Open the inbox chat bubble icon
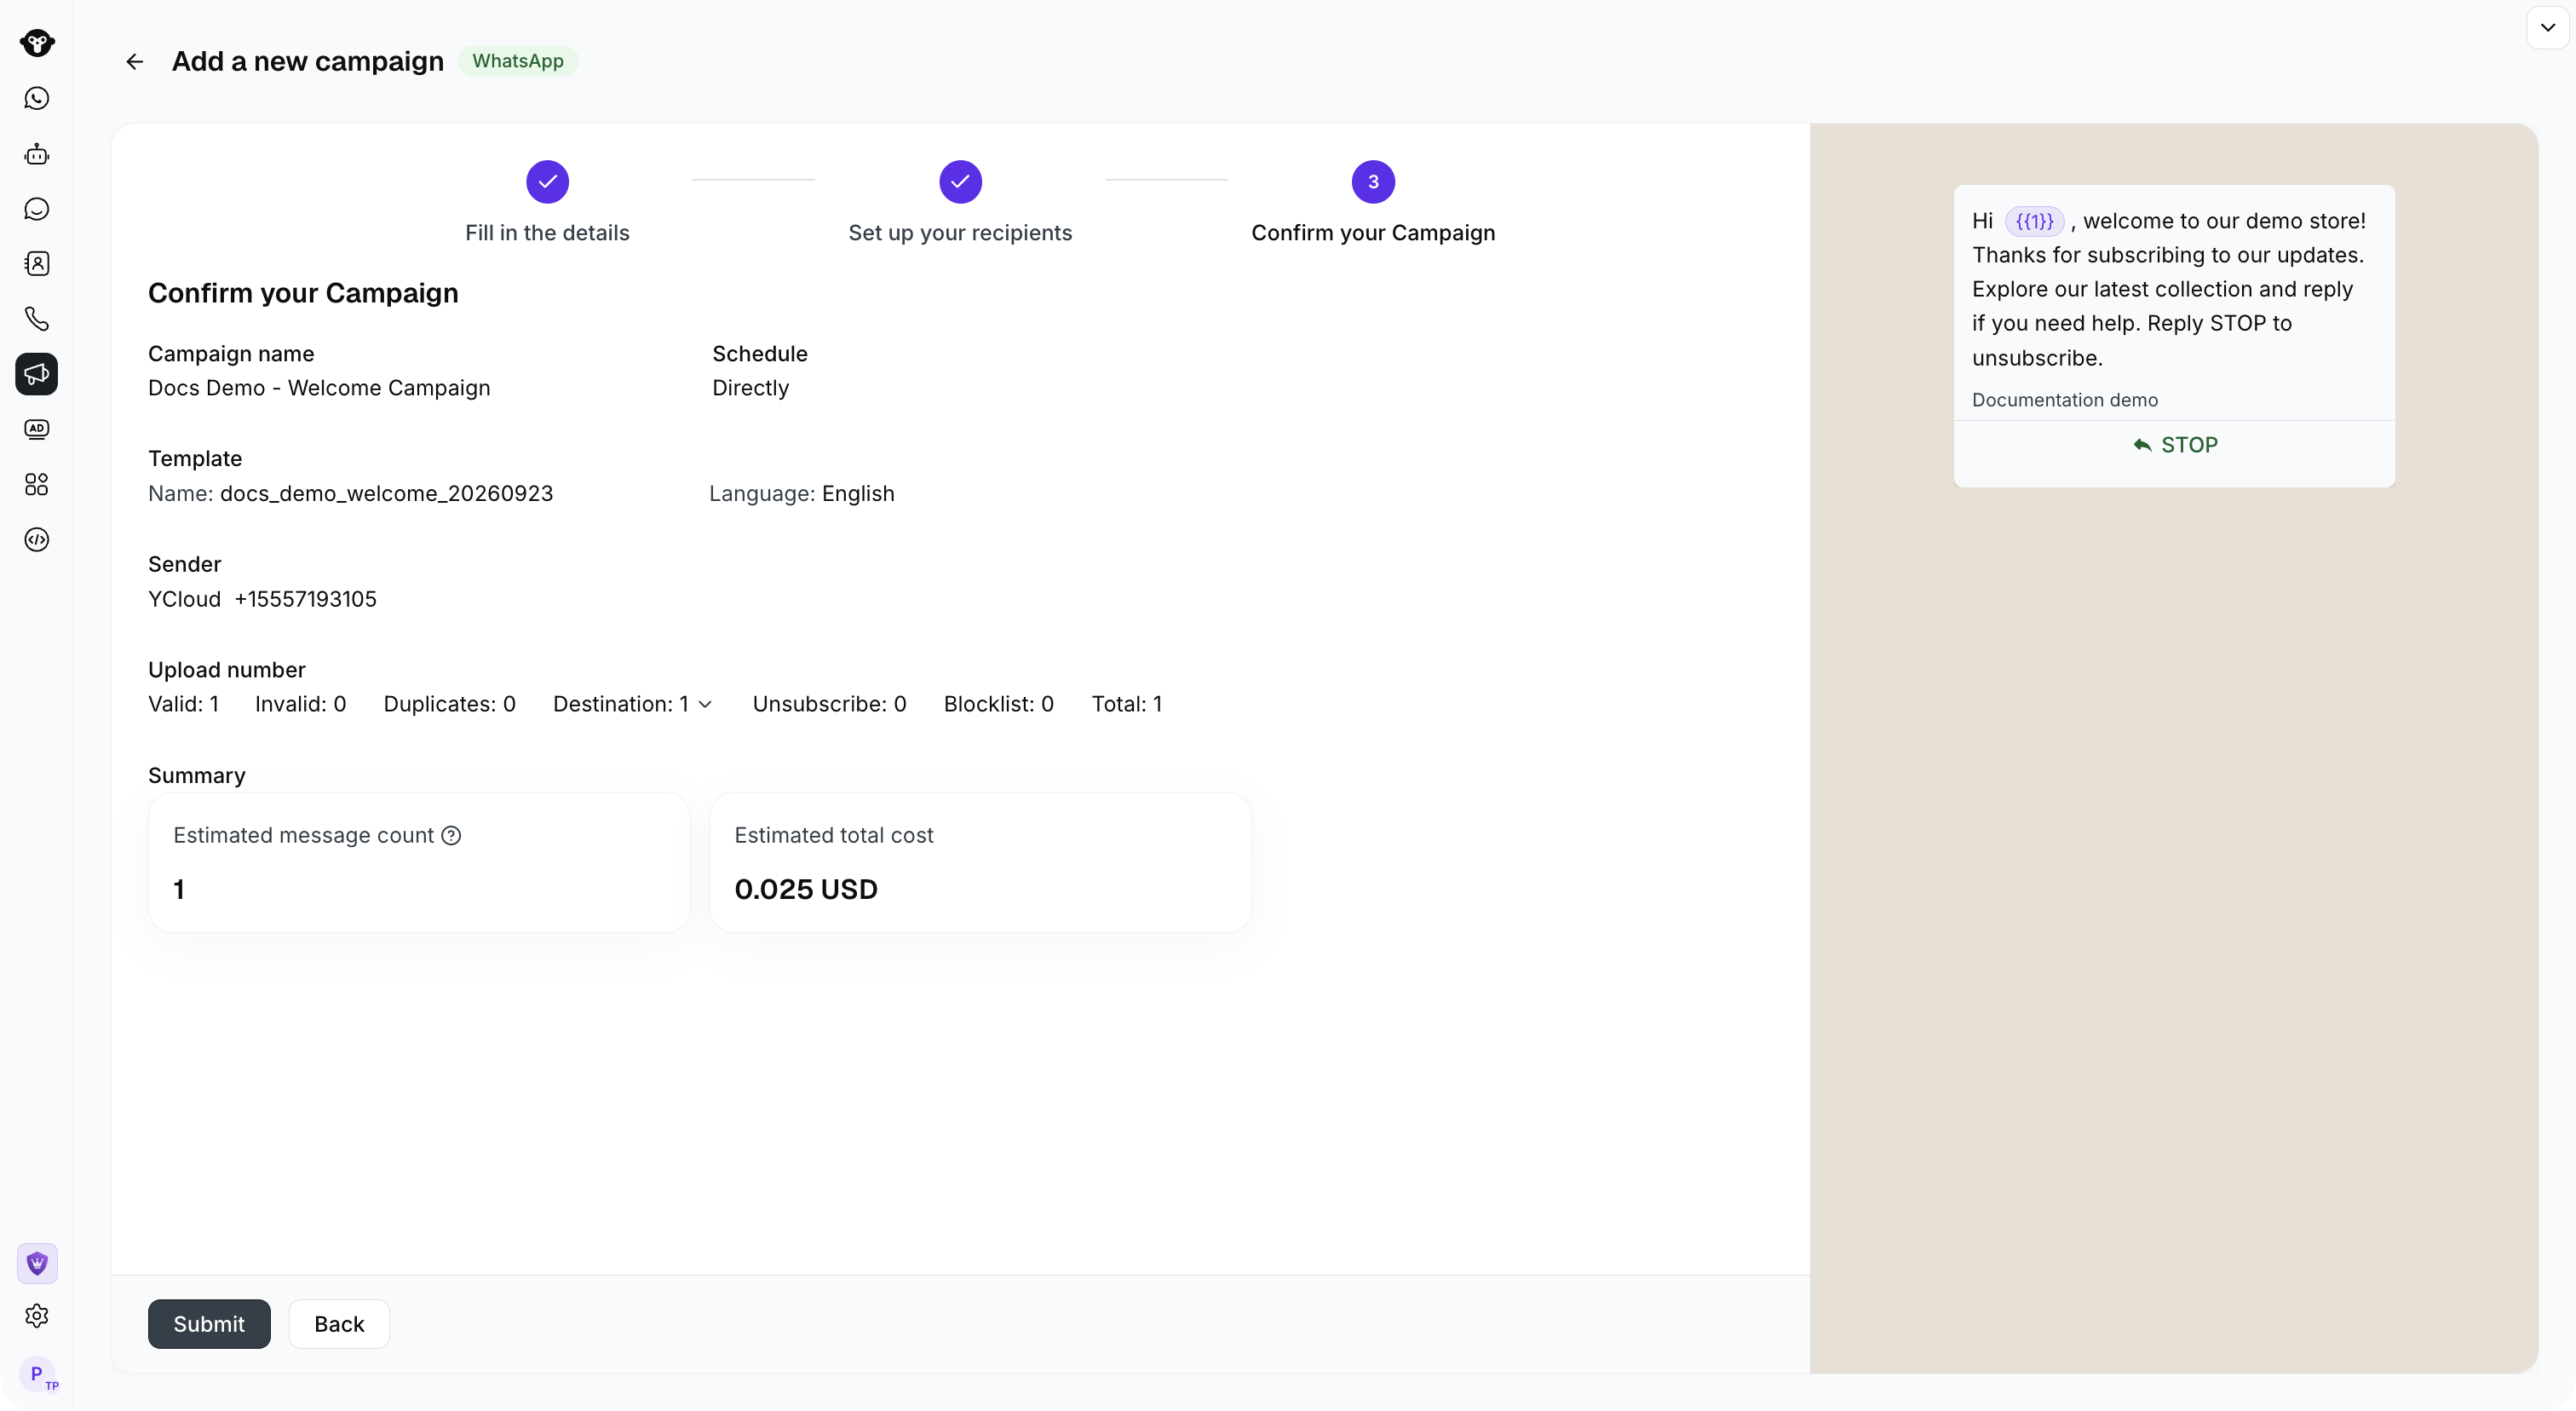This screenshot has height=1411, width=2576. click(x=37, y=209)
